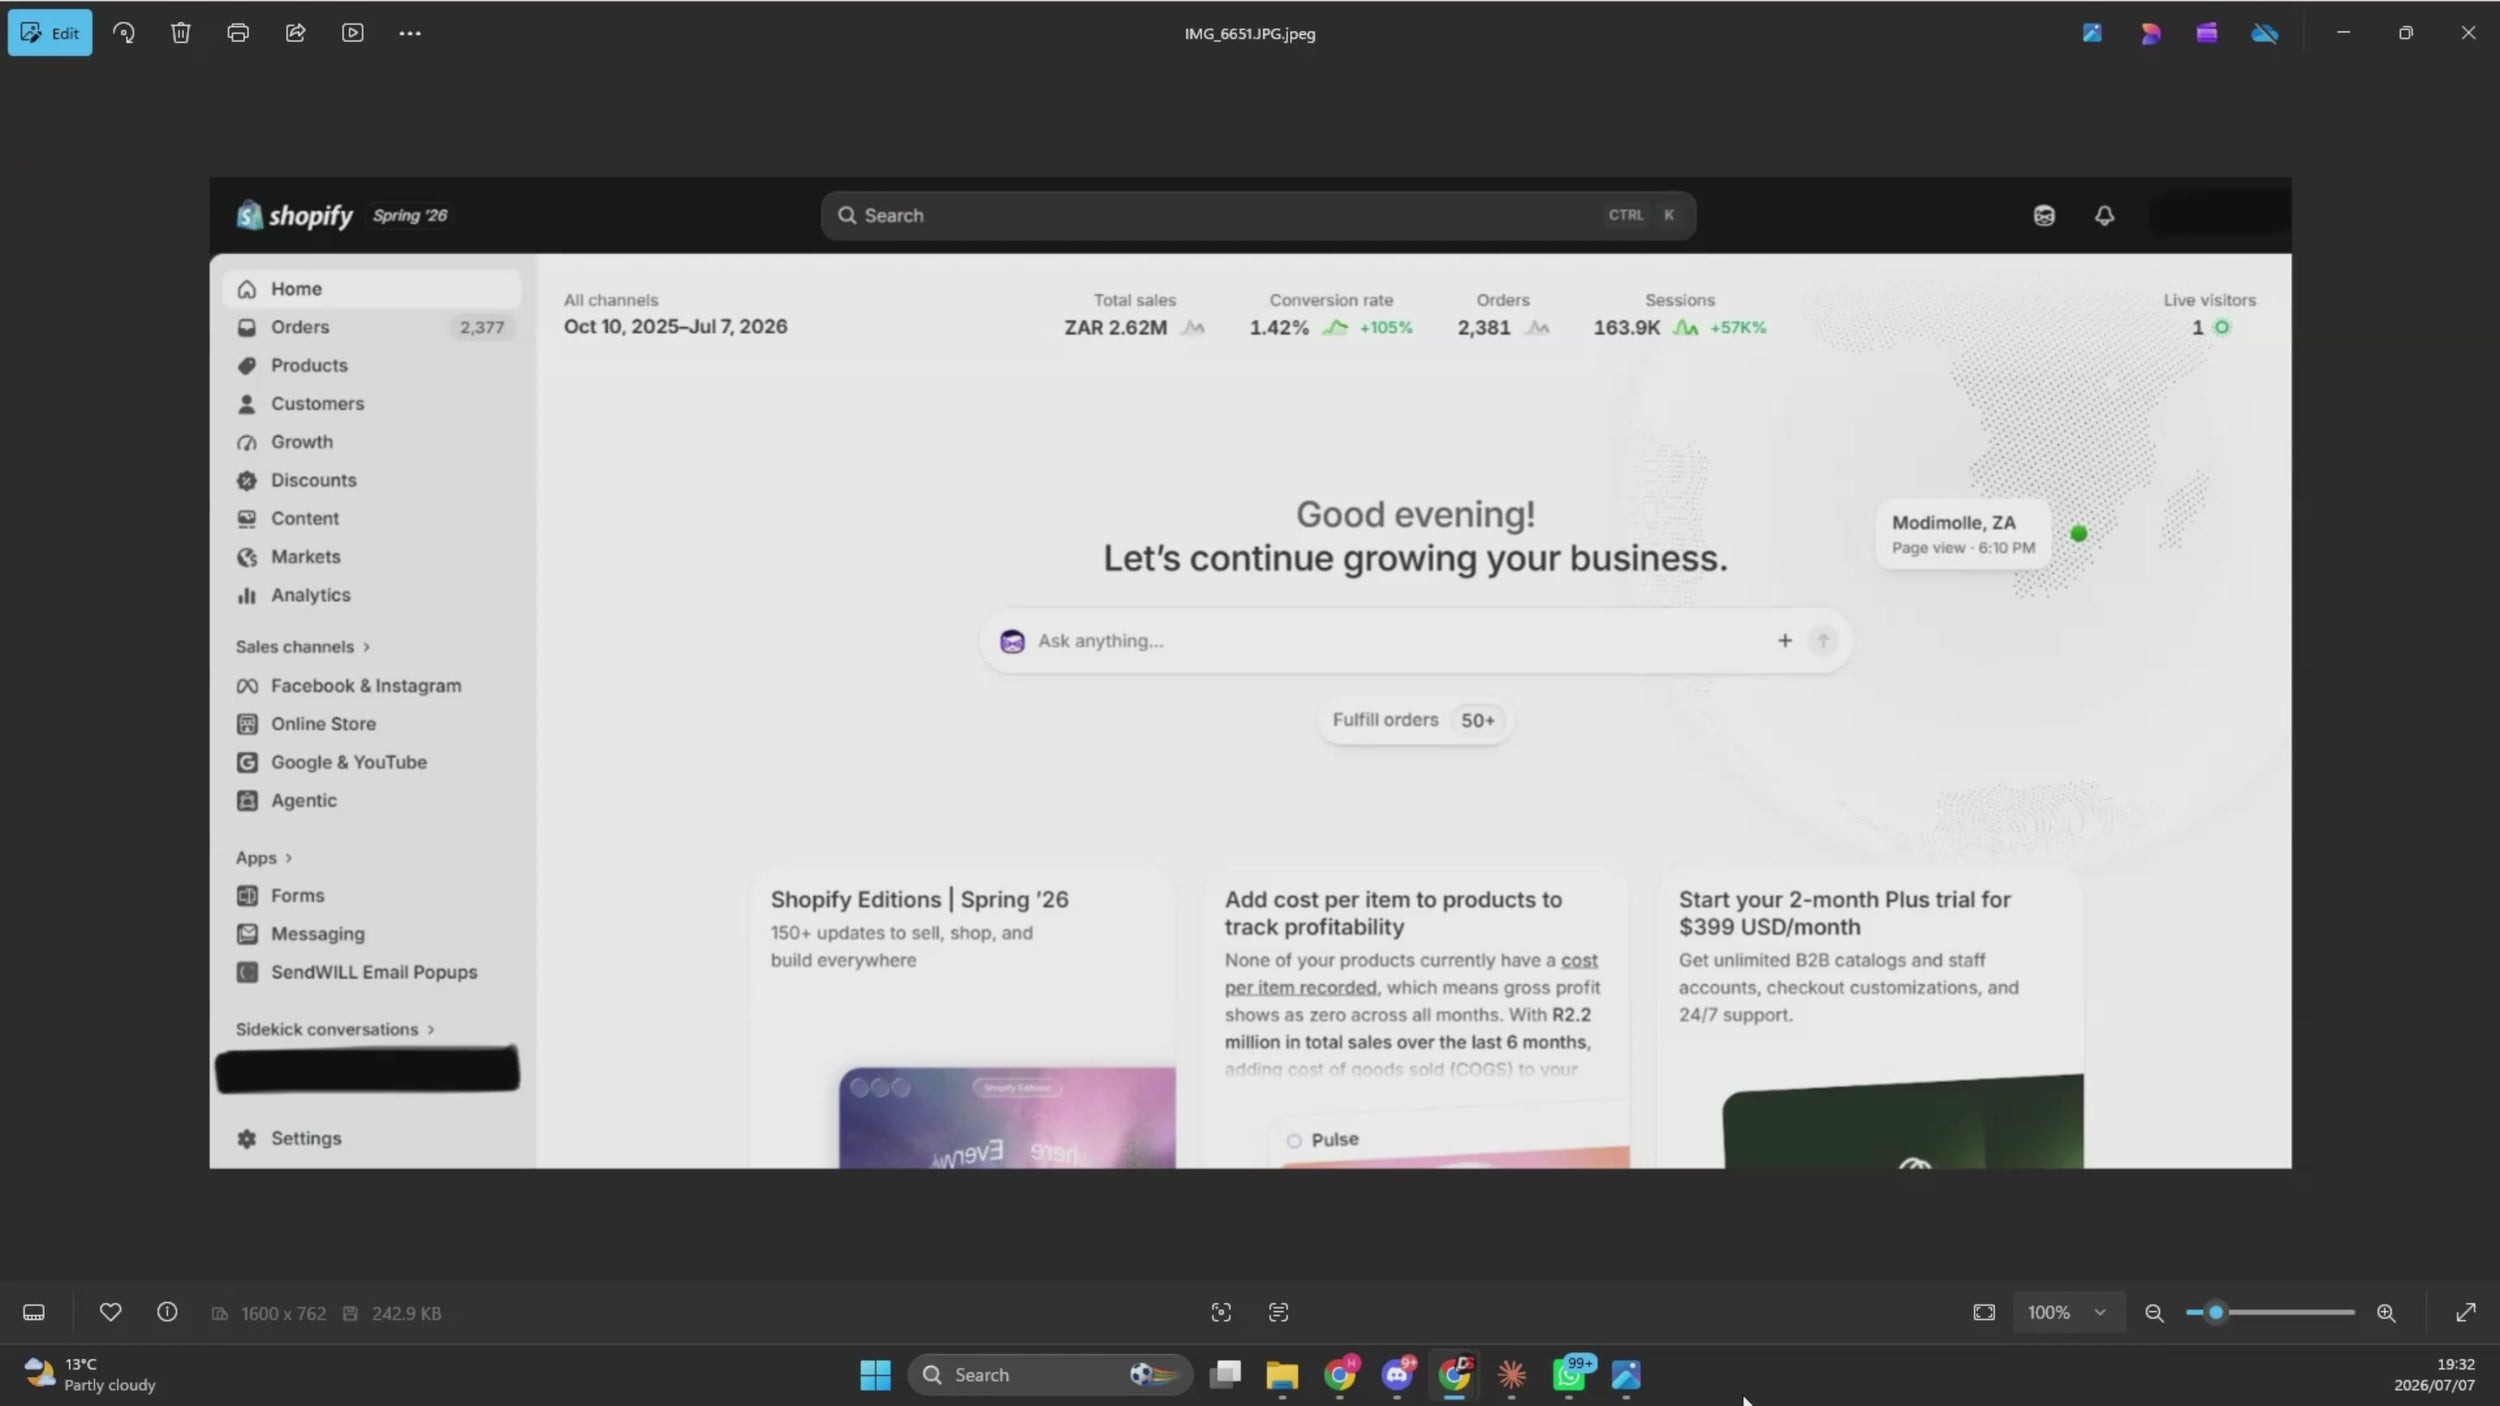Open the share icon in the toolbar

[295, 33]
